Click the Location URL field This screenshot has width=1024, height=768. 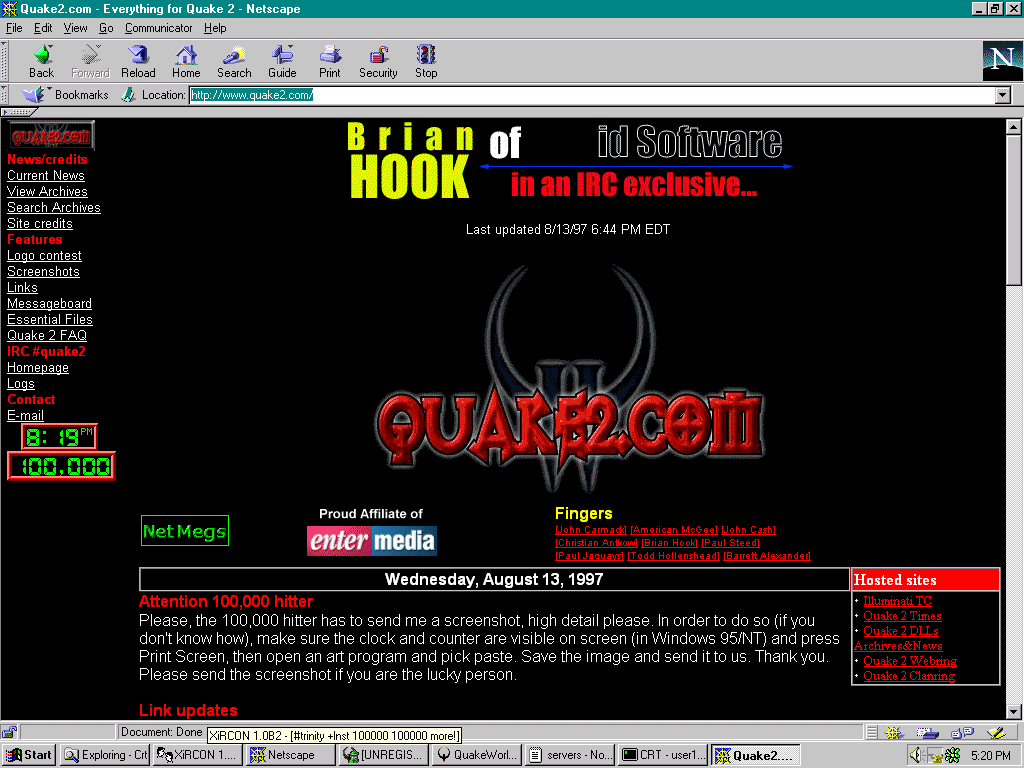[592, 95]
